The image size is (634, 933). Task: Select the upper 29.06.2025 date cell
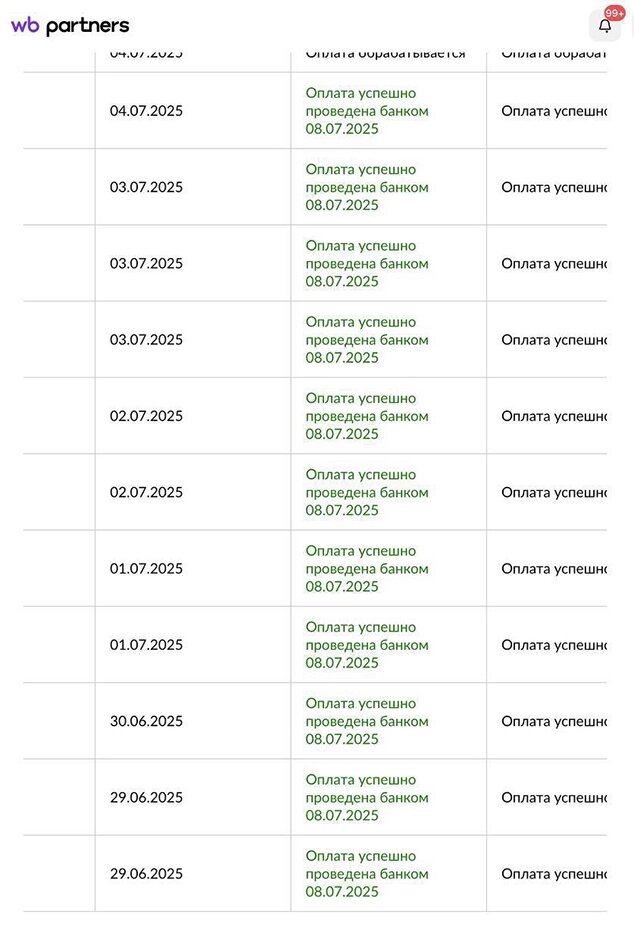coord(146,798)
